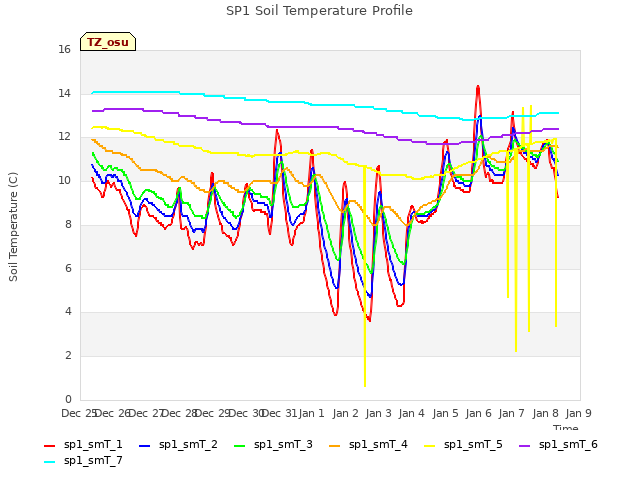Toggle sp1_smT_6 series in legend

pos(558,444)
